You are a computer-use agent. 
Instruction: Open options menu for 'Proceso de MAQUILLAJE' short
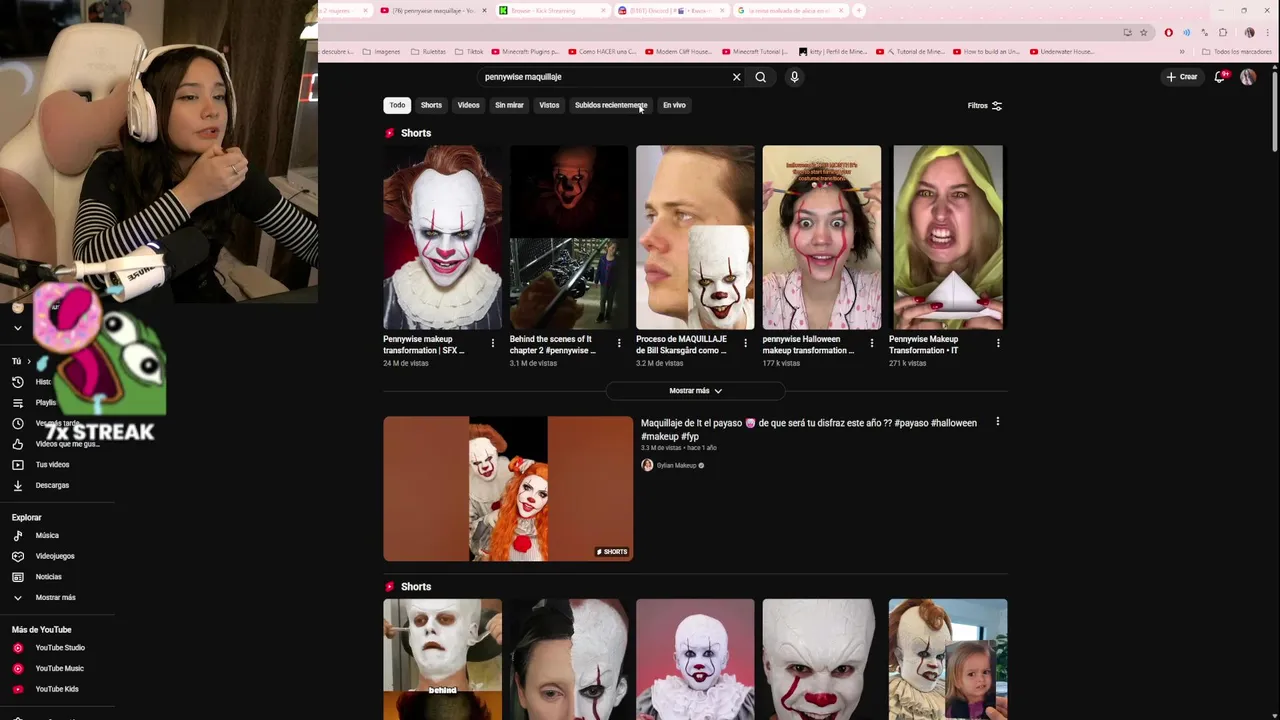click(x=745, y=343)
